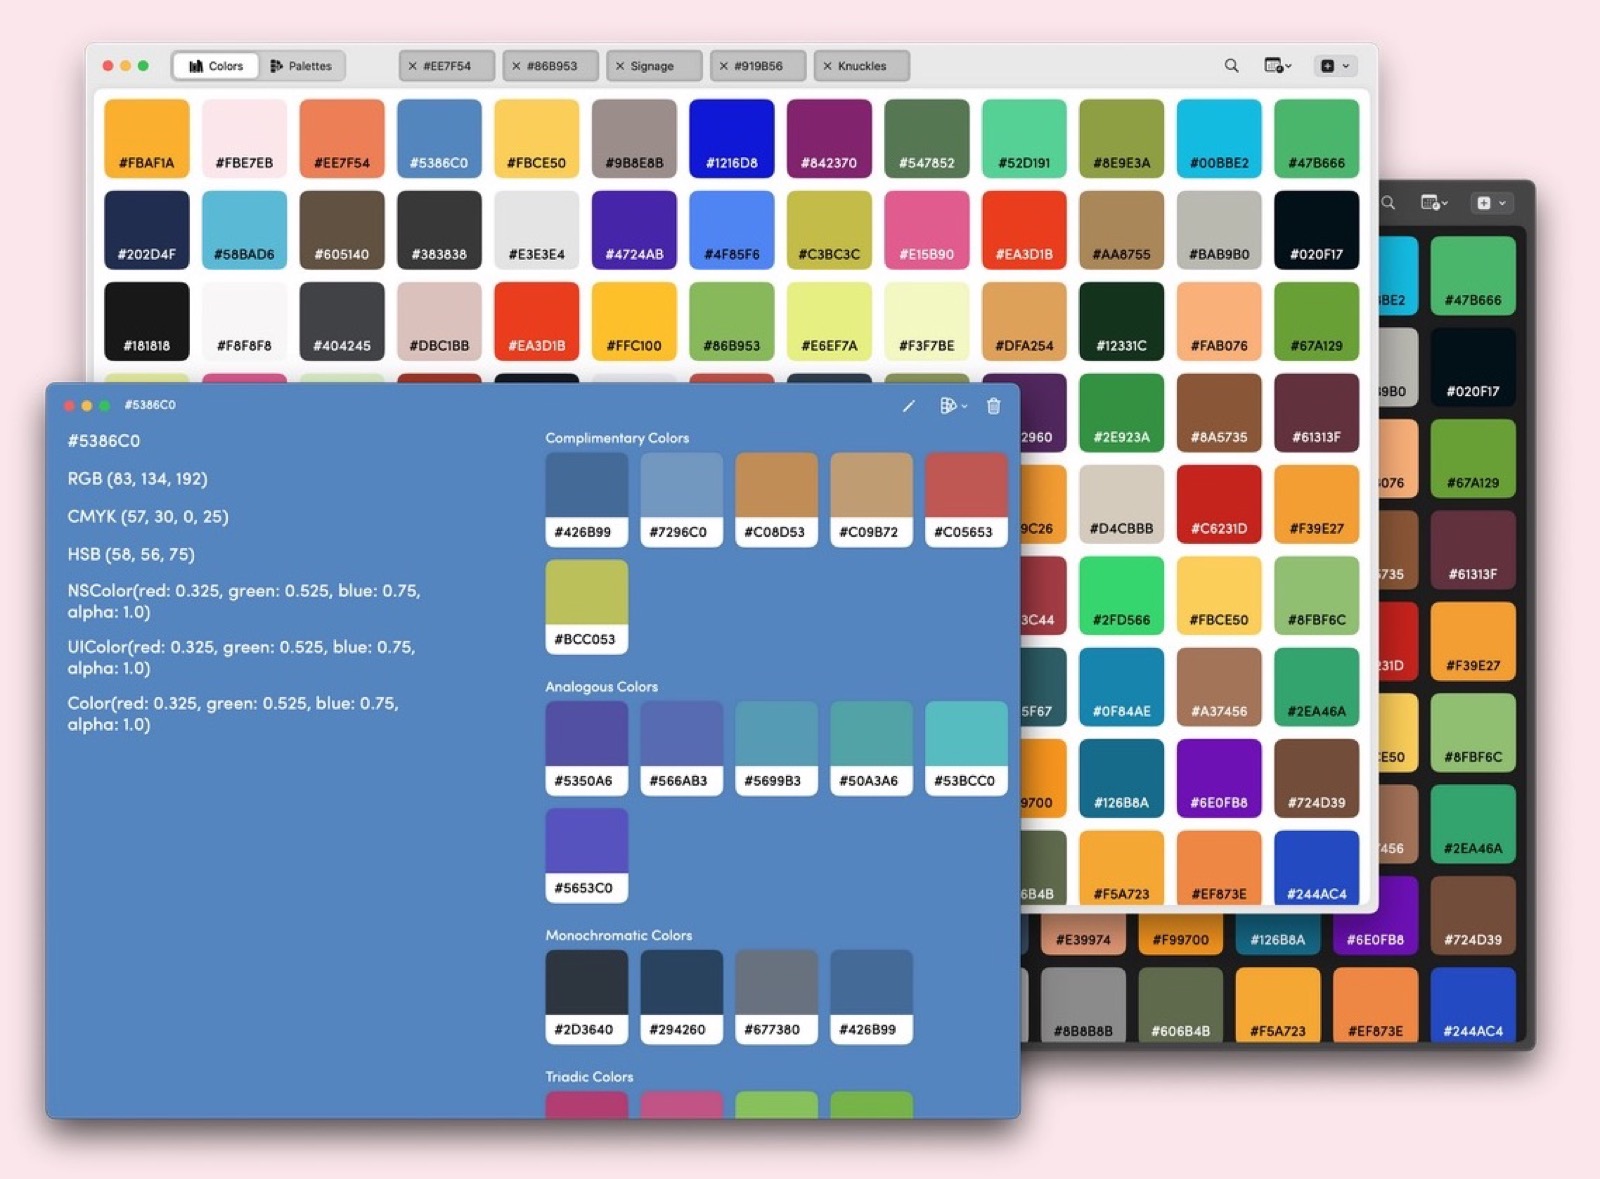Select the #919B56 tab
Image resolution: width=1600 pixels, height=1179 pixels.
pyautogui.click(x=758, y=66)
